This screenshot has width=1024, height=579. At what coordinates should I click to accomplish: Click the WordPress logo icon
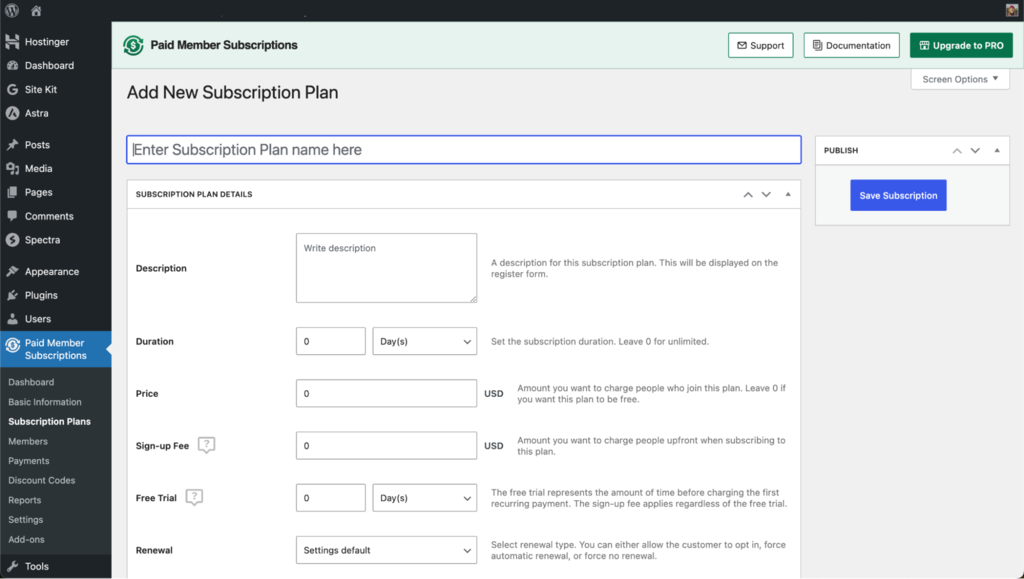(10, 10)
